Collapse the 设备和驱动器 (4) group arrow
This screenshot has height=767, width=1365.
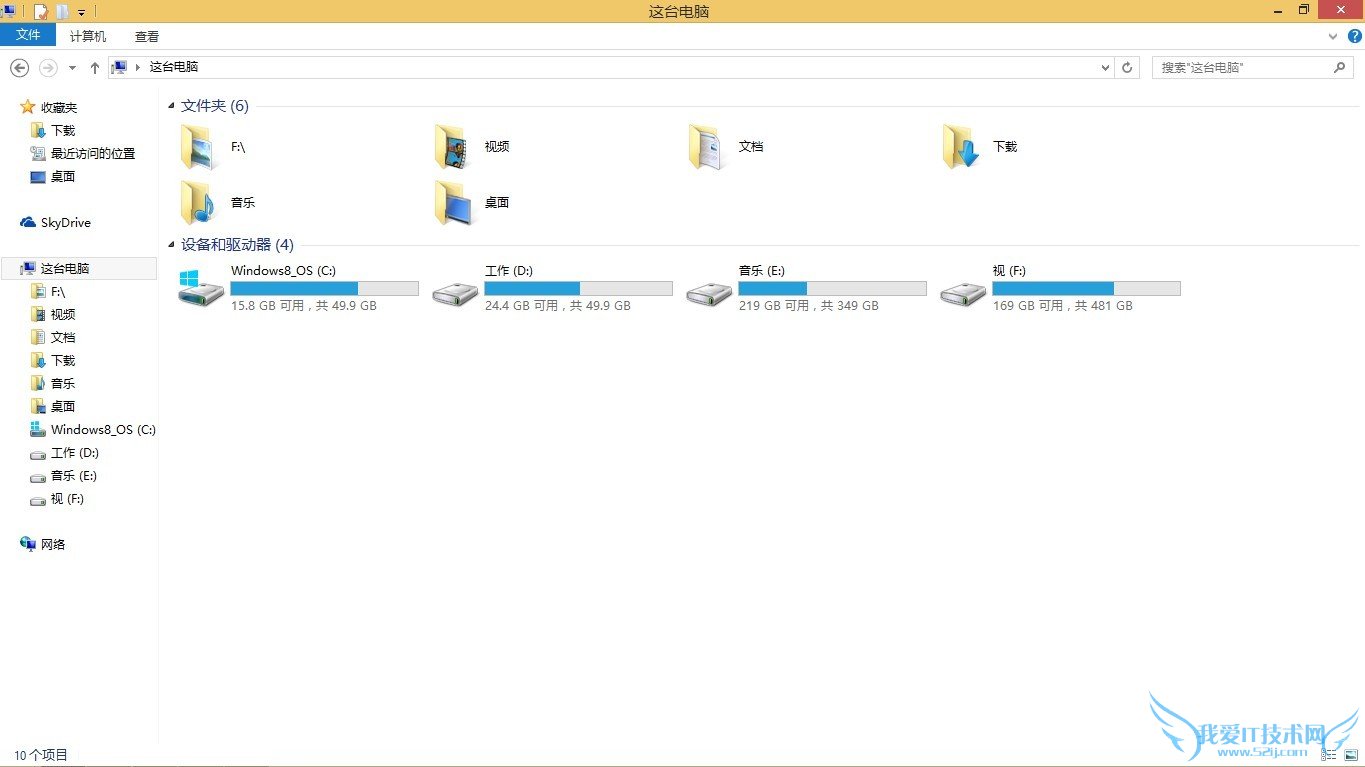(x=172, y=245)
